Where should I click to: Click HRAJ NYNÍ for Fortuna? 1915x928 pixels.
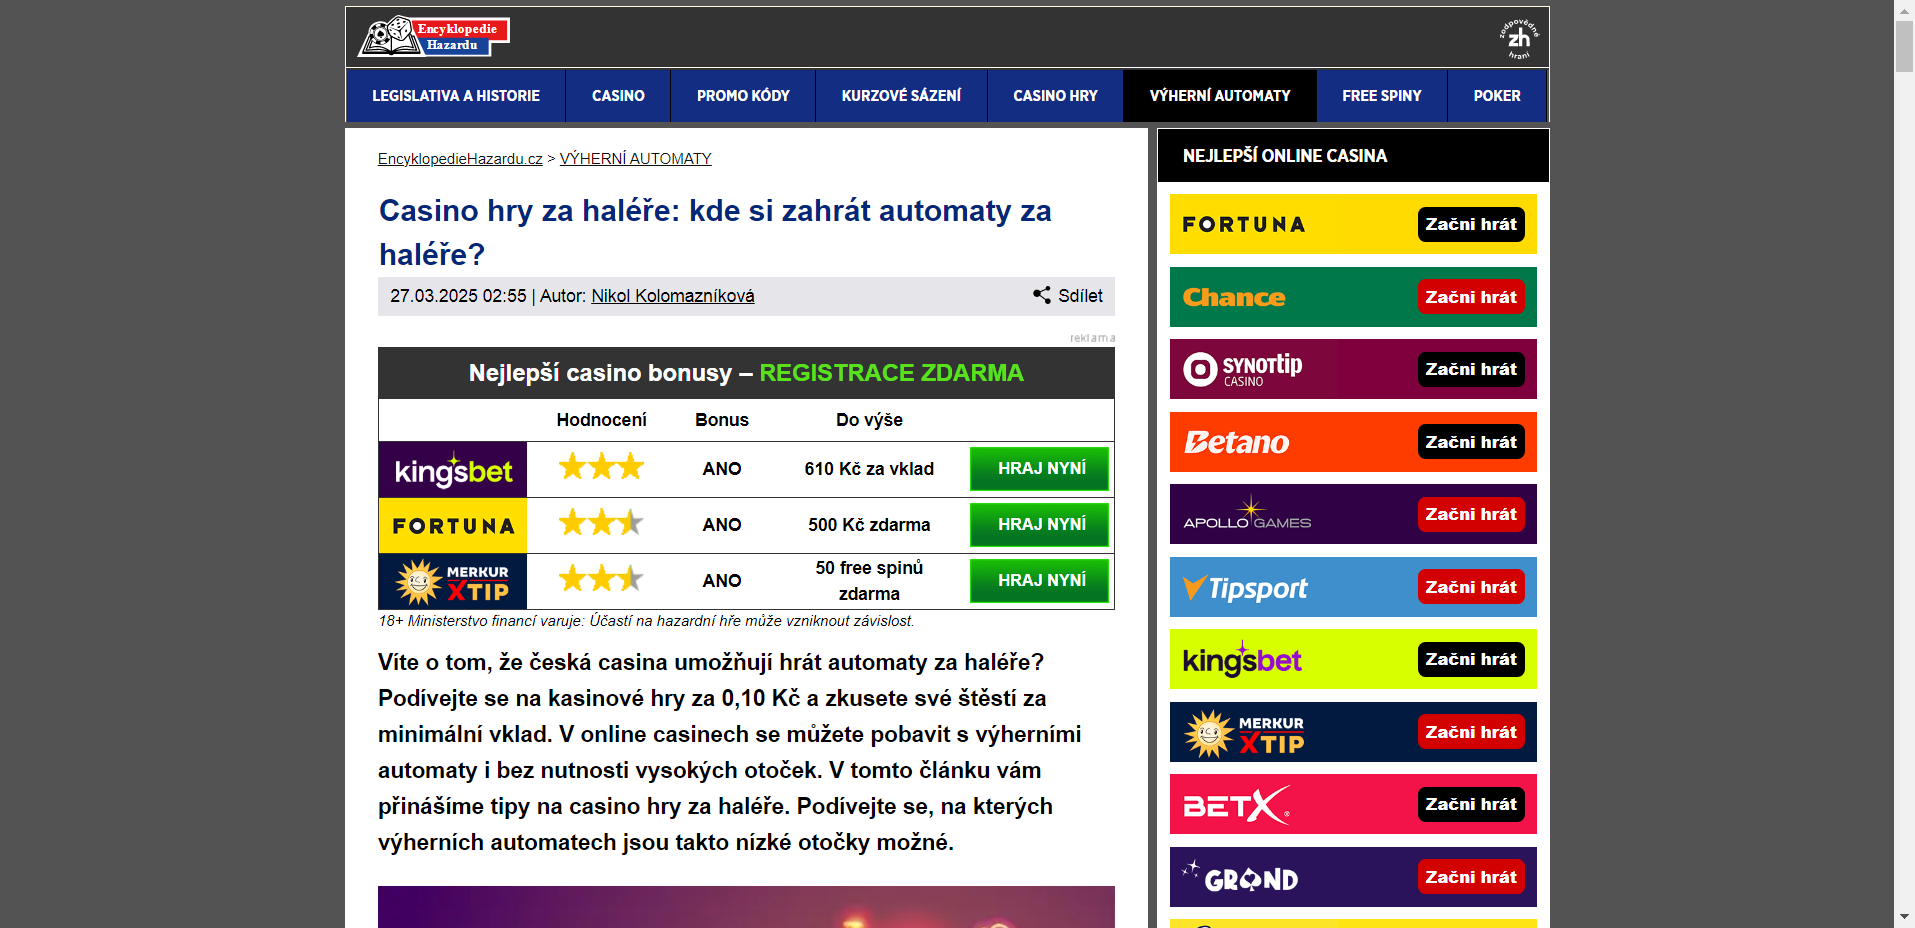[x=1040, y=525]
